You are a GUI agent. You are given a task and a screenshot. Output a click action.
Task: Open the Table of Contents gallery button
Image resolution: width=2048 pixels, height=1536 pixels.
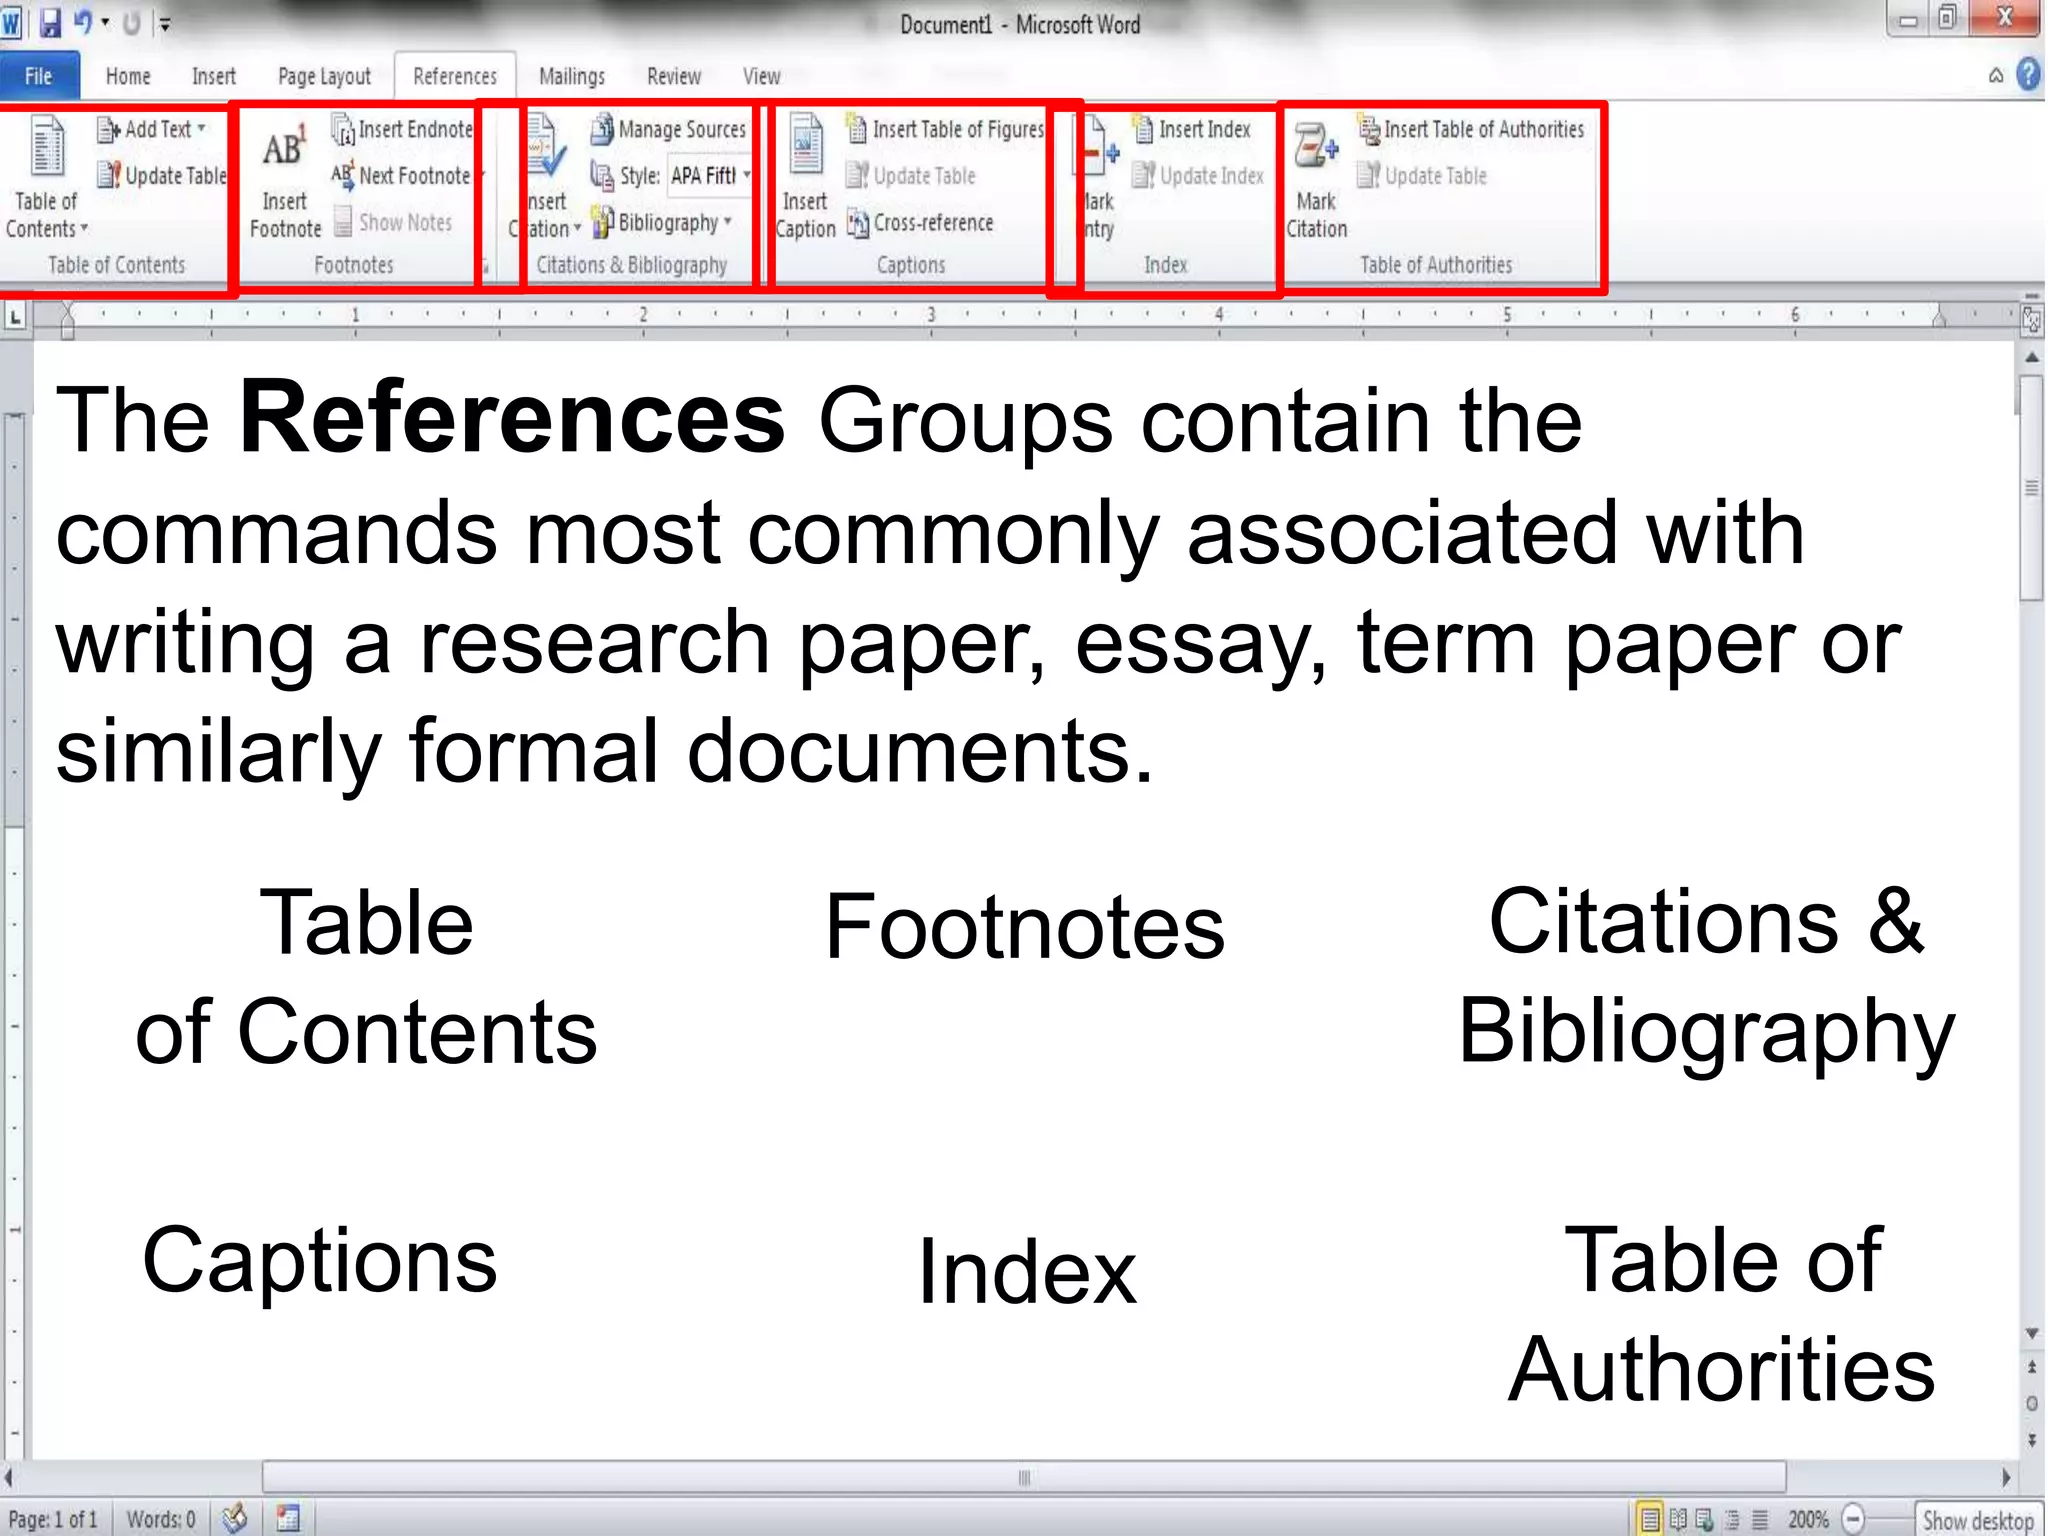tap(45, 177)
